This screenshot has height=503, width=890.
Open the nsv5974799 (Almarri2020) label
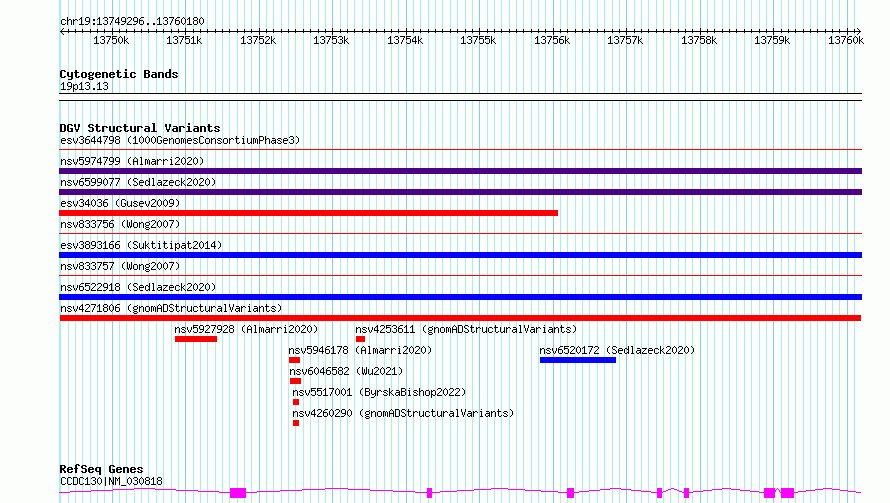[x=132, y=161]
